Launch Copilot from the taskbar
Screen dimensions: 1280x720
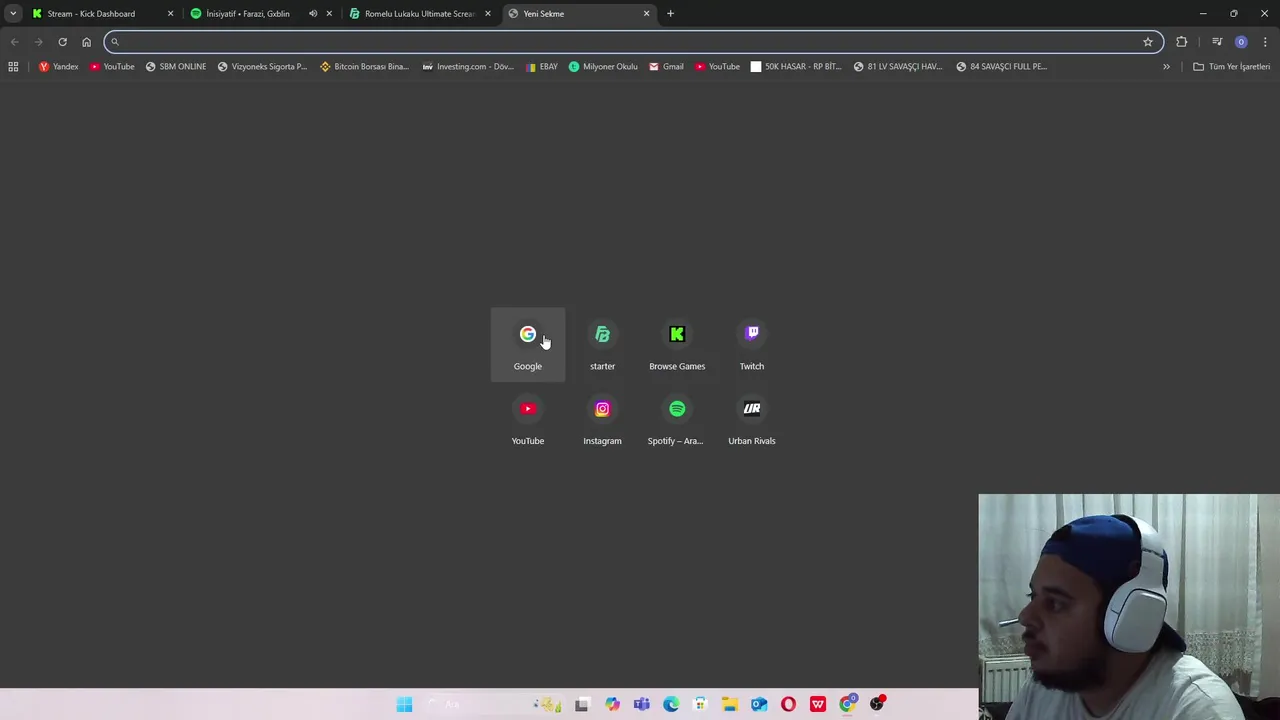click(612, 704)
